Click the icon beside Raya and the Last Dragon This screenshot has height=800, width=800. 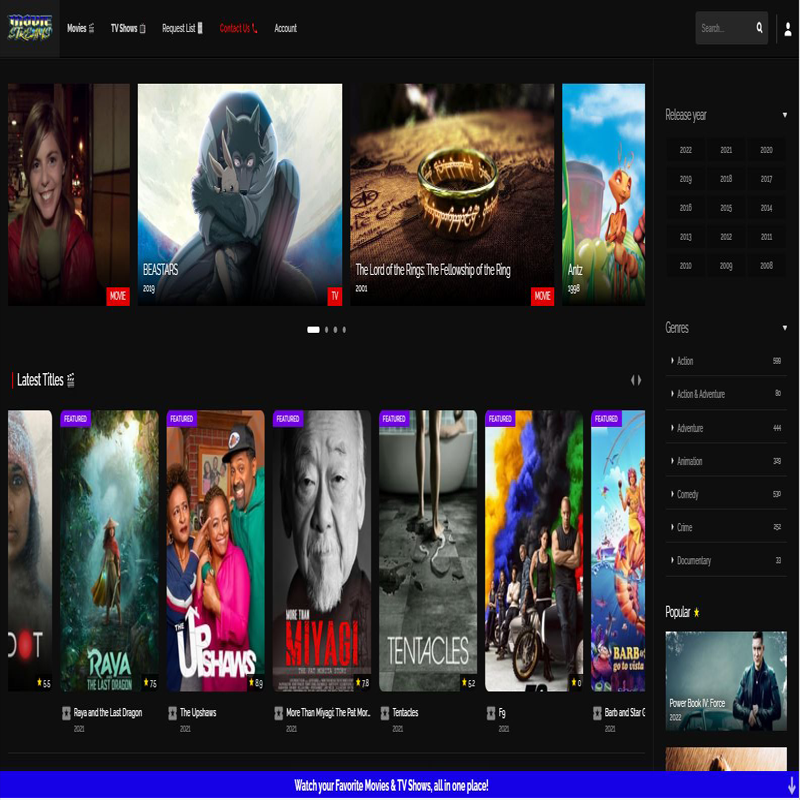[x=67, y=713]
